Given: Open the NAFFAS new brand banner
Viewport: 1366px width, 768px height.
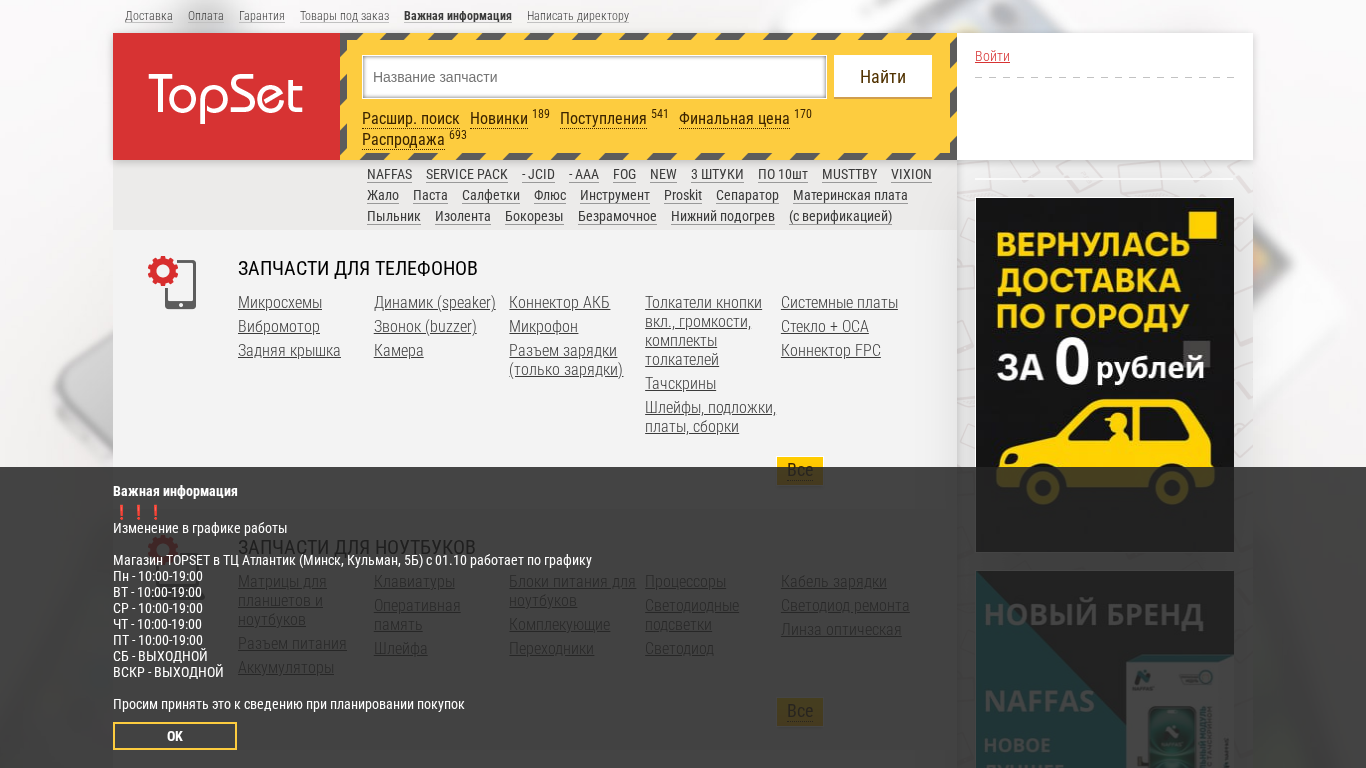Looking at the screenshot, I should (x=1105, y=669).
